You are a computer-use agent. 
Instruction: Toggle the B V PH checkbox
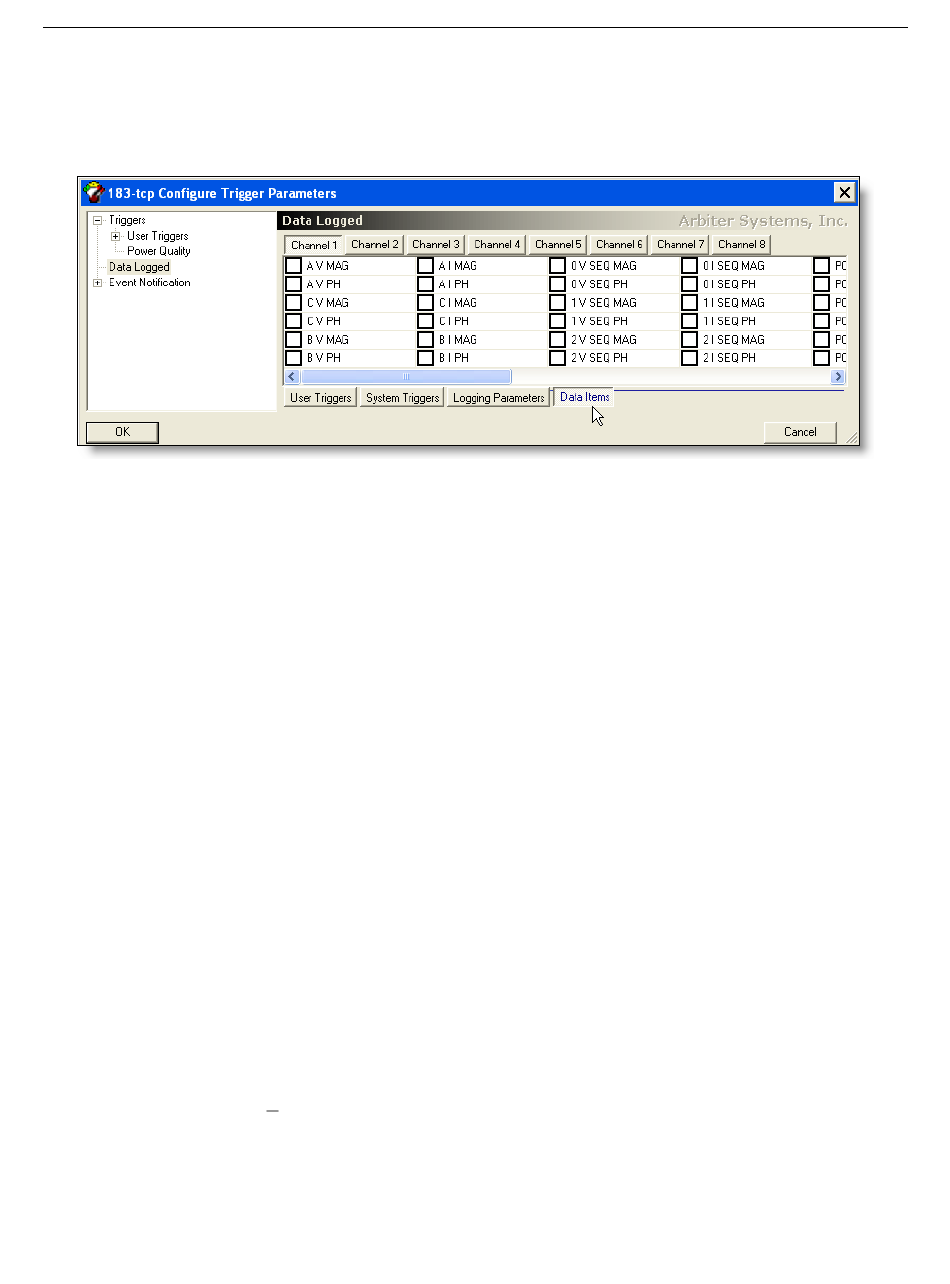tap(294, 358)
